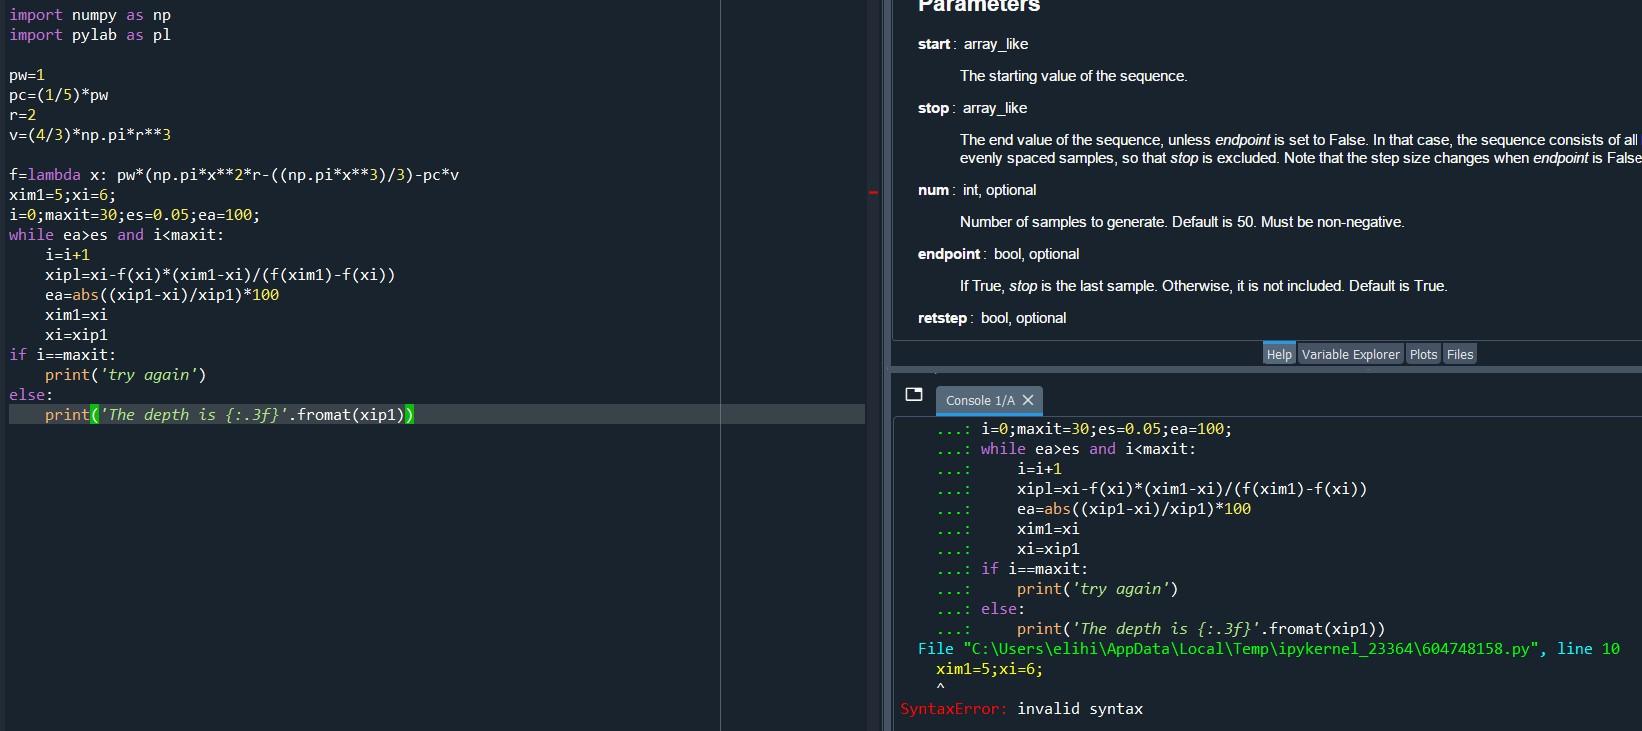
Task: Click the 'SyntaxError: invalid syntax' message in console
Action: click(1021, 709)
